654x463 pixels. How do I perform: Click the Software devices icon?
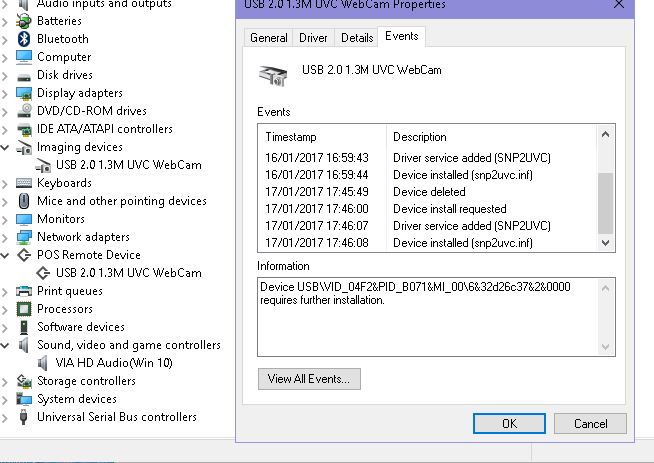[x=24, y=327]
